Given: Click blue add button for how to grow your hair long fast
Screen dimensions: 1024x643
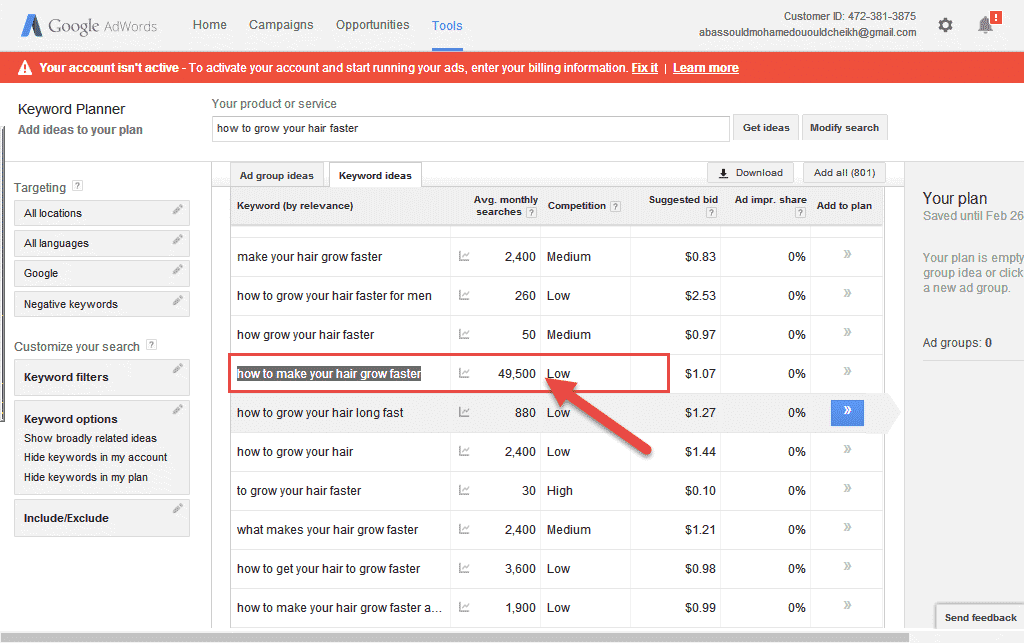Looking at the screenshot, I should [x=847, y=413].
